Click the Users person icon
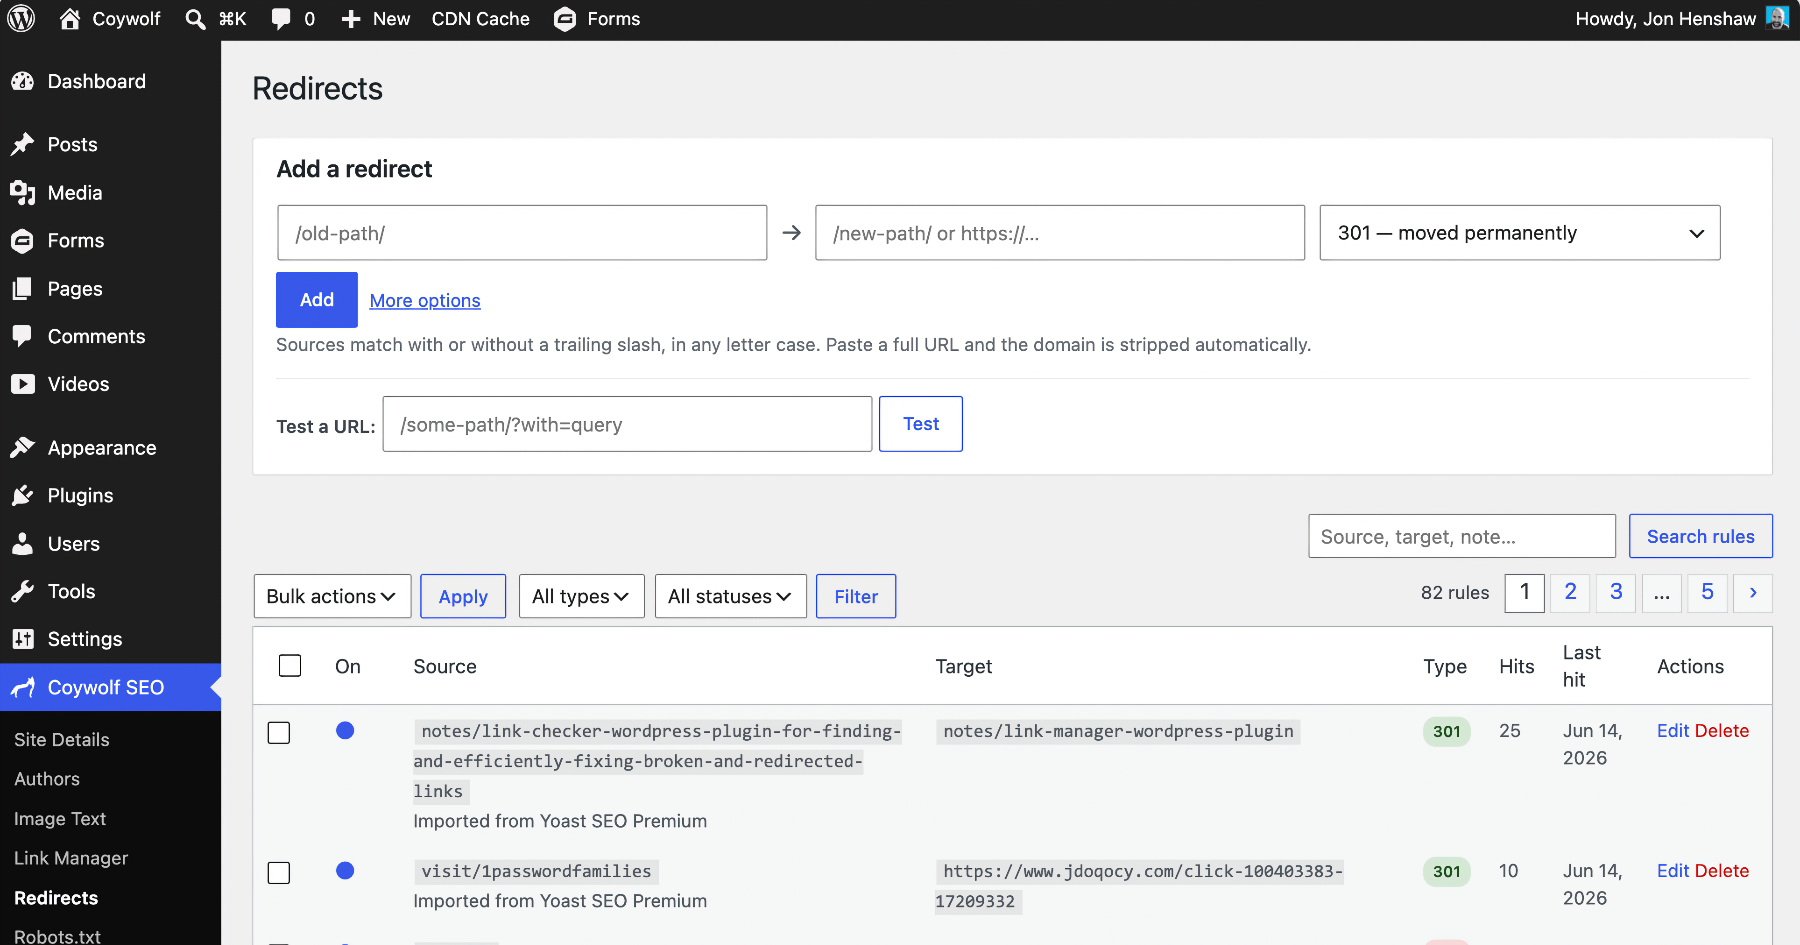The width and height of the screenshot is (1800, 945). pos(23,544)
